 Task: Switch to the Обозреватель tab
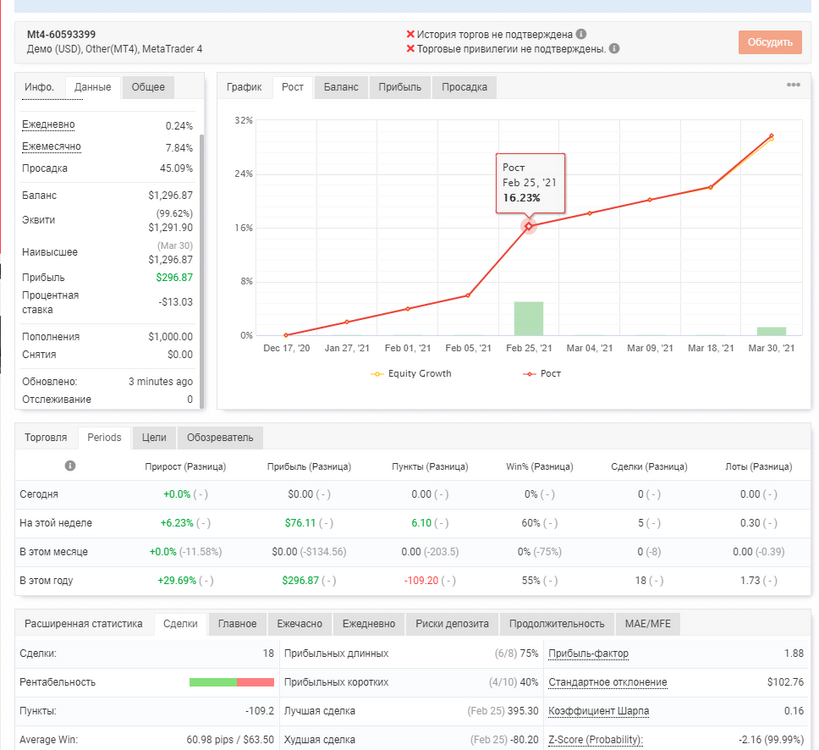[x=220, y=438]
